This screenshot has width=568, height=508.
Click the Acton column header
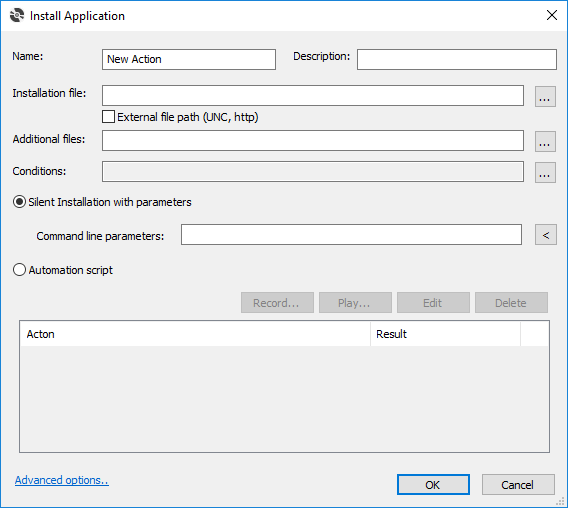(195, 334)
